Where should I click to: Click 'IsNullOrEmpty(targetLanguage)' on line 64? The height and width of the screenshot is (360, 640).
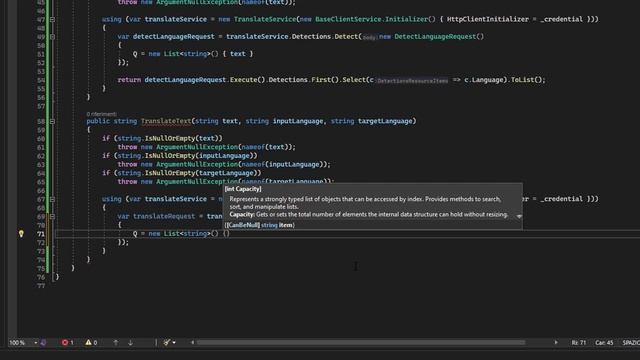click(203, 173)
